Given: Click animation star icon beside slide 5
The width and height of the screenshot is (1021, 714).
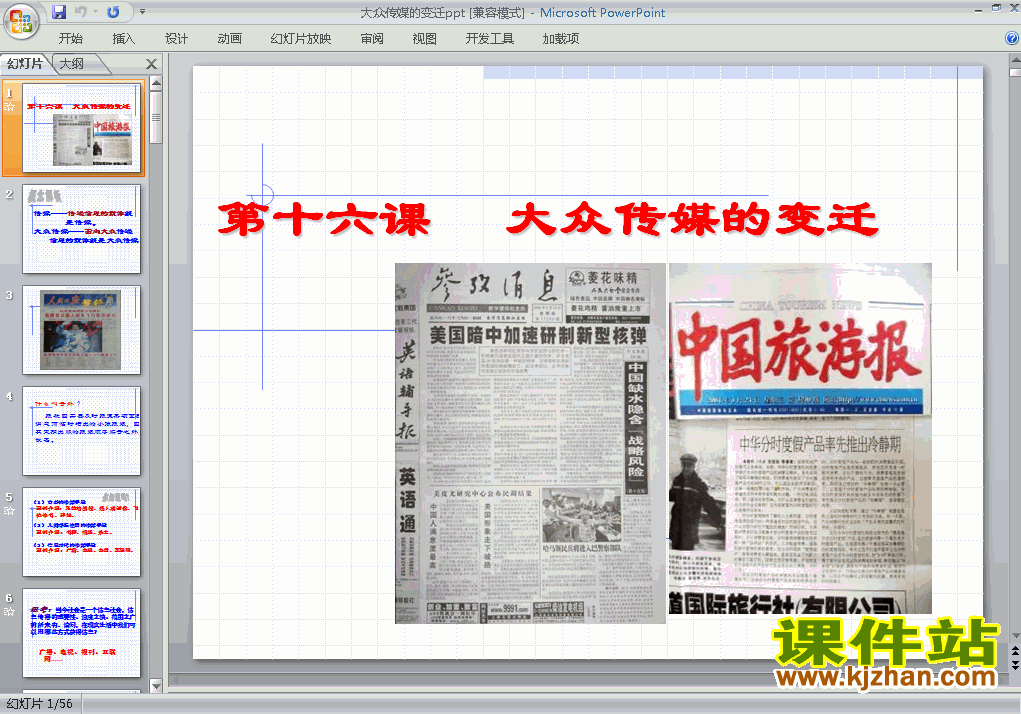Looking at the screenshot, I should 9,510.
